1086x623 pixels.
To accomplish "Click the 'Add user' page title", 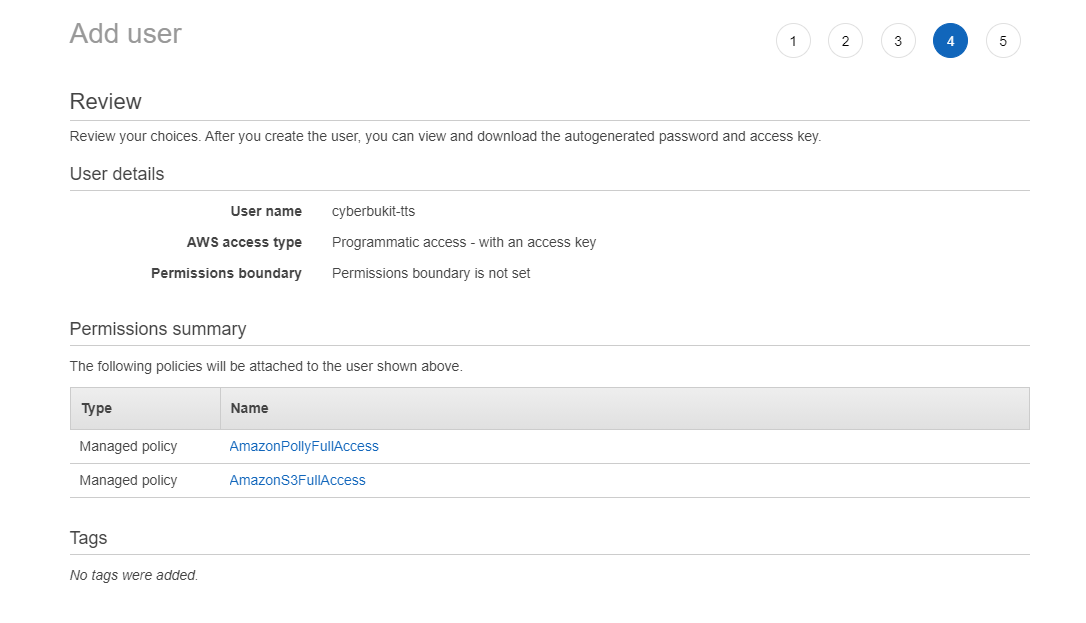I will 125,33.
